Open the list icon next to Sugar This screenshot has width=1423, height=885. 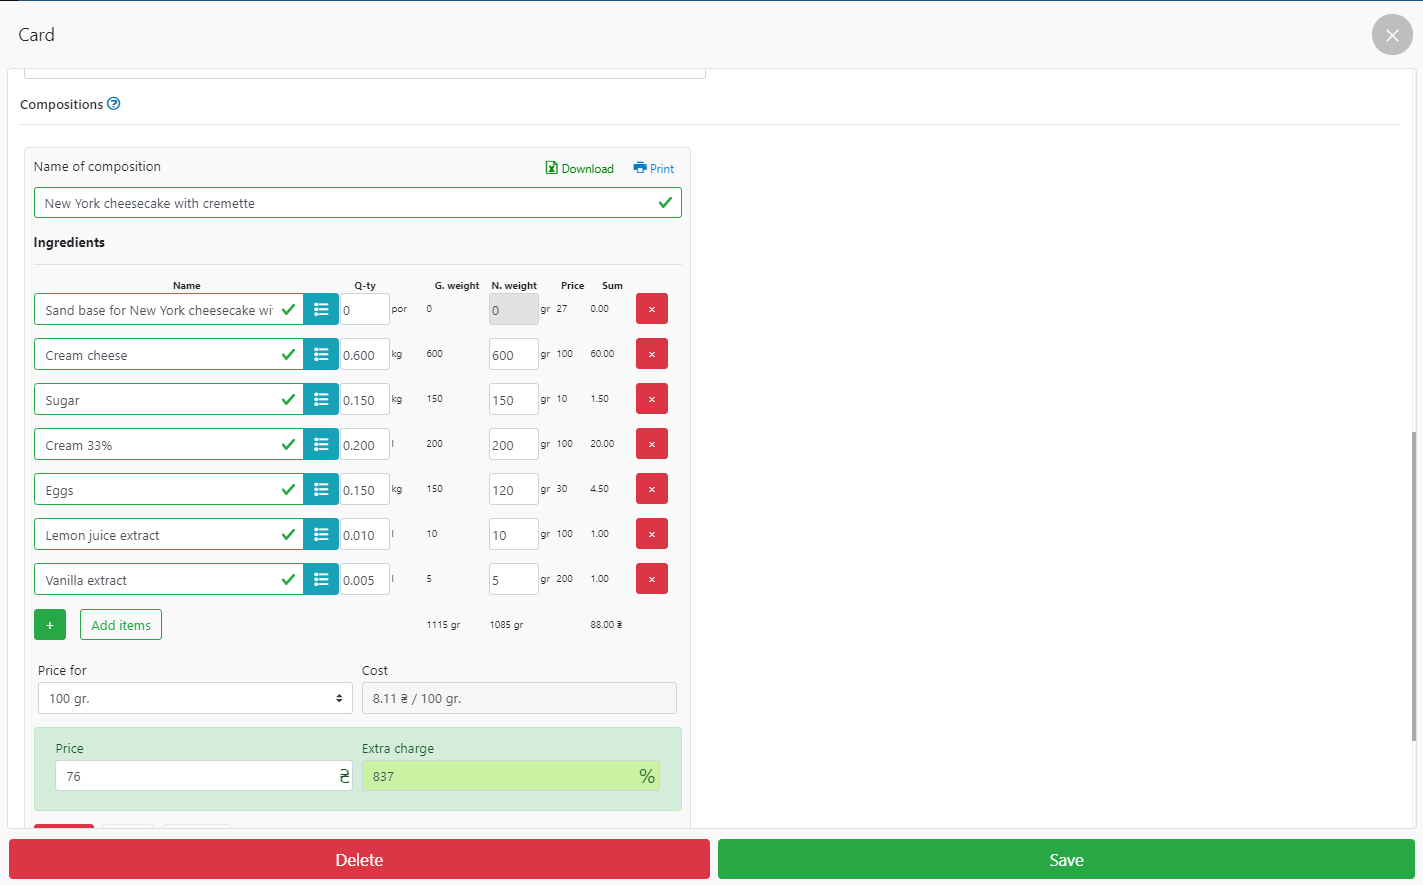click(321, 399)
